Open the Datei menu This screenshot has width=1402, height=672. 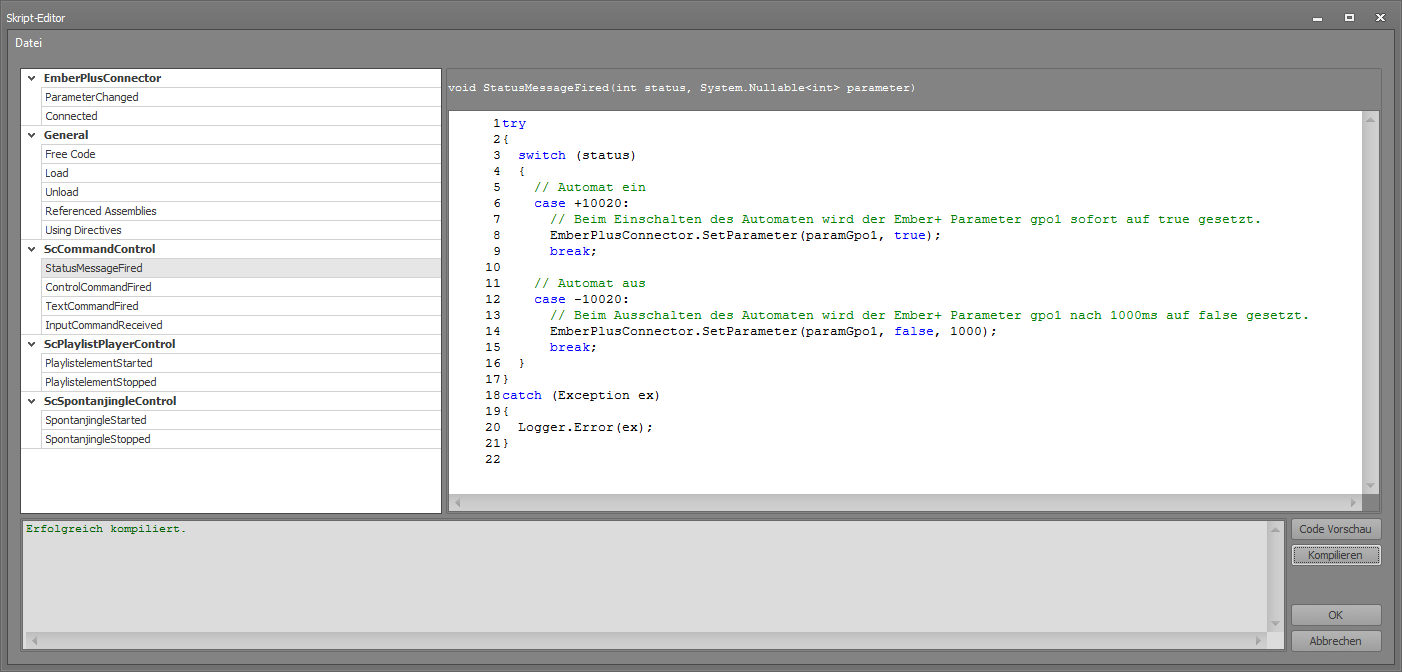[x=29, y=43]
